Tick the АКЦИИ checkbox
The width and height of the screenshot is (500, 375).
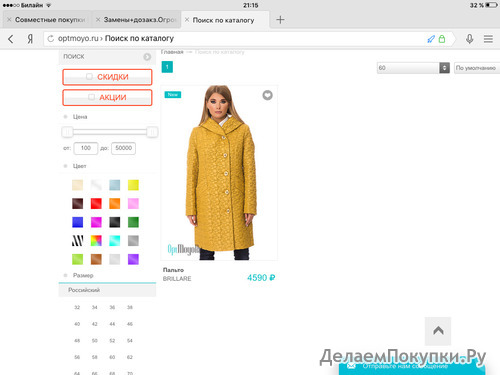tap(91, 97)
